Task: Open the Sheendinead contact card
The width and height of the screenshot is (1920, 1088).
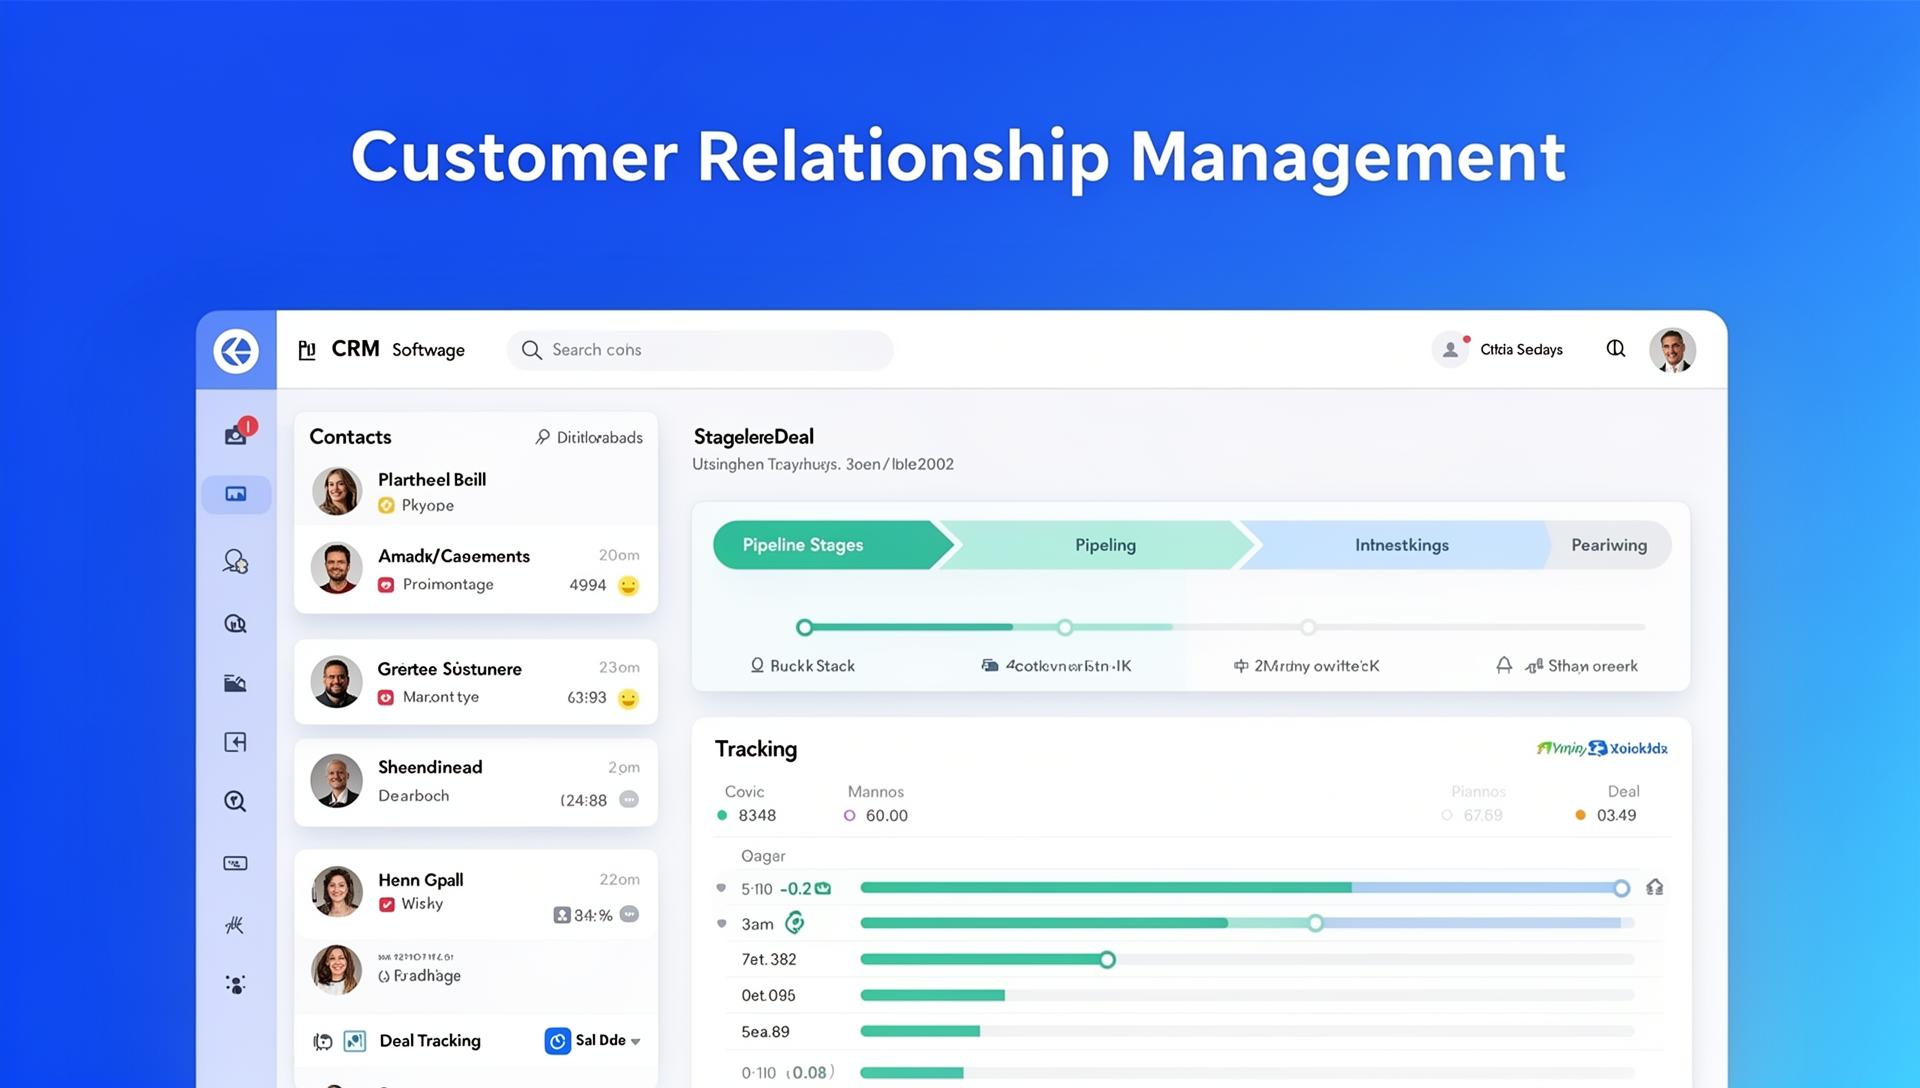Action: tap(476, 782)
